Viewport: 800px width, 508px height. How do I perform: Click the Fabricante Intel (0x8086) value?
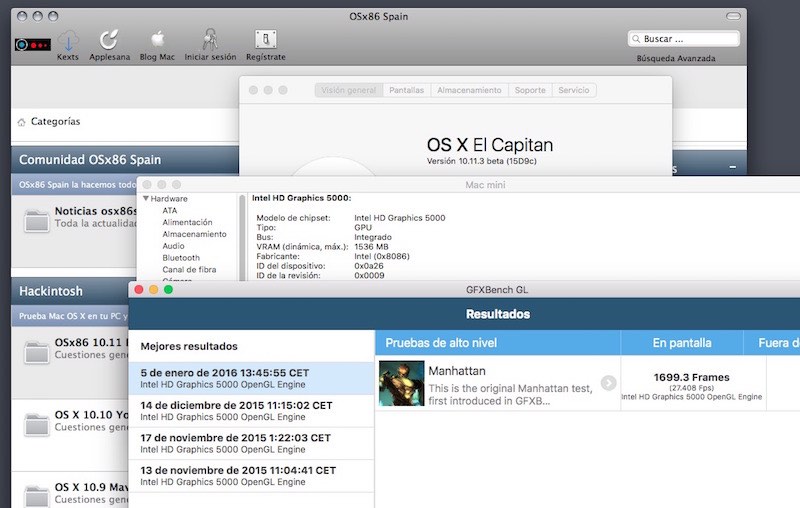coord(382,256)
